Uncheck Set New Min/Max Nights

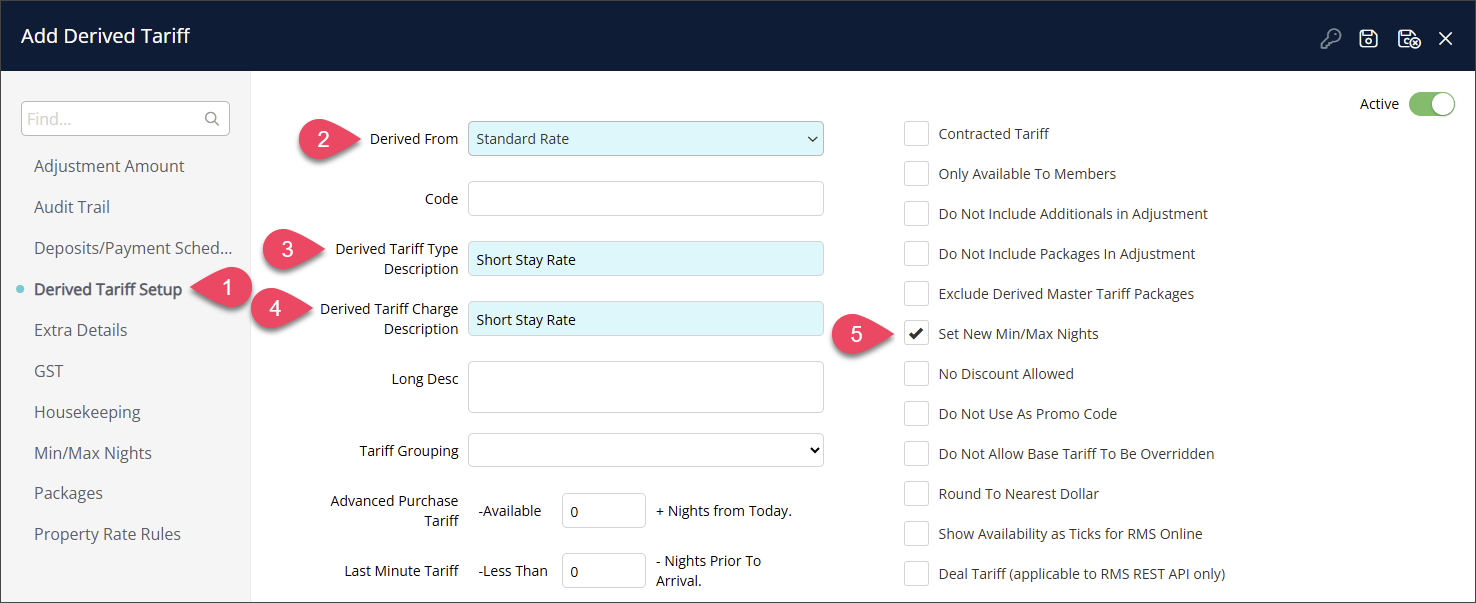click(916, 333)
